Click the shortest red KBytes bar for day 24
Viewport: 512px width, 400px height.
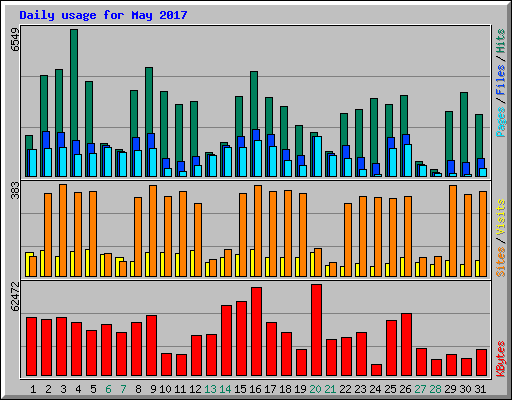click(376, 370)
